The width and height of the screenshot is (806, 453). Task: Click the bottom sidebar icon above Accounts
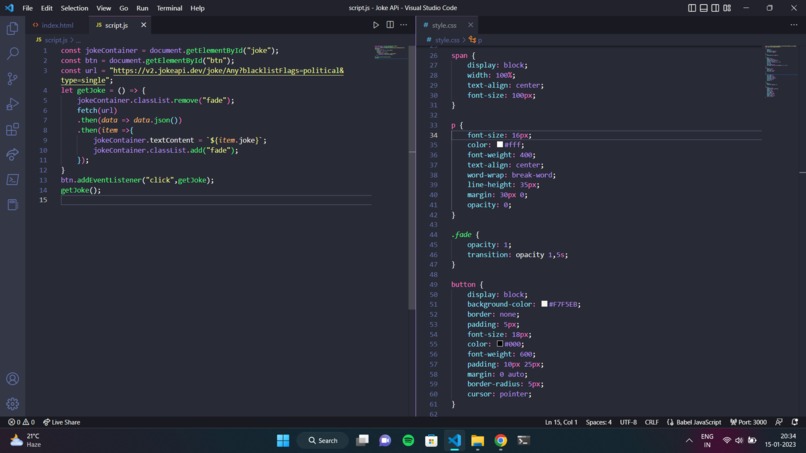(12, 205)
